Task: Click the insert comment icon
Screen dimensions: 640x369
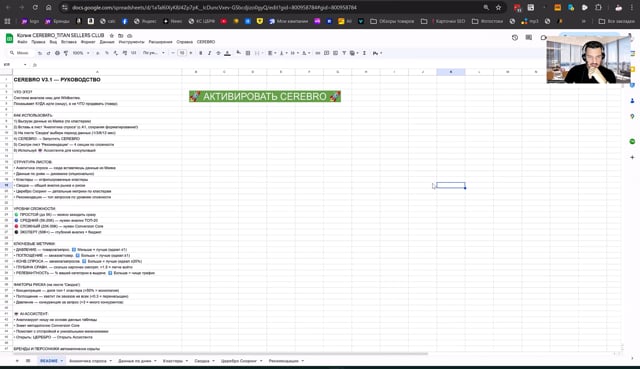Action: coord(327,53)
